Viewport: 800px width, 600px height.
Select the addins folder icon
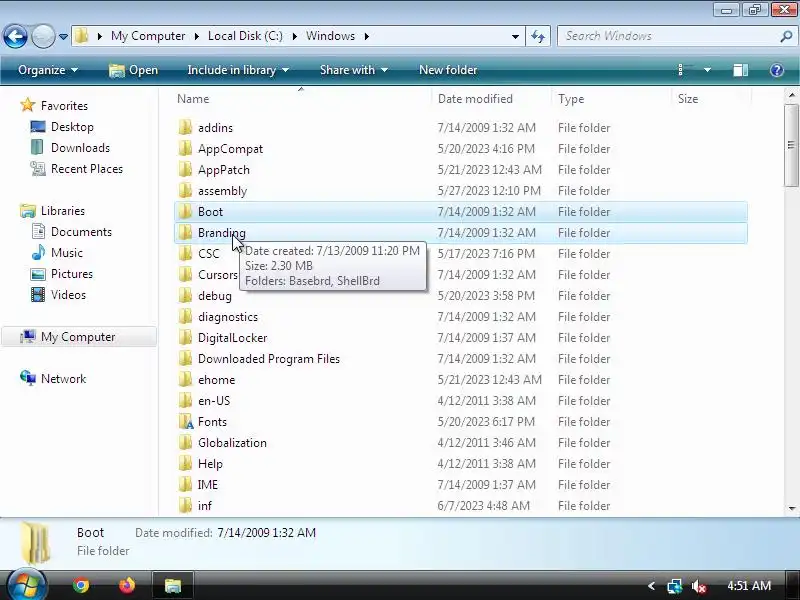click(185, 127)
